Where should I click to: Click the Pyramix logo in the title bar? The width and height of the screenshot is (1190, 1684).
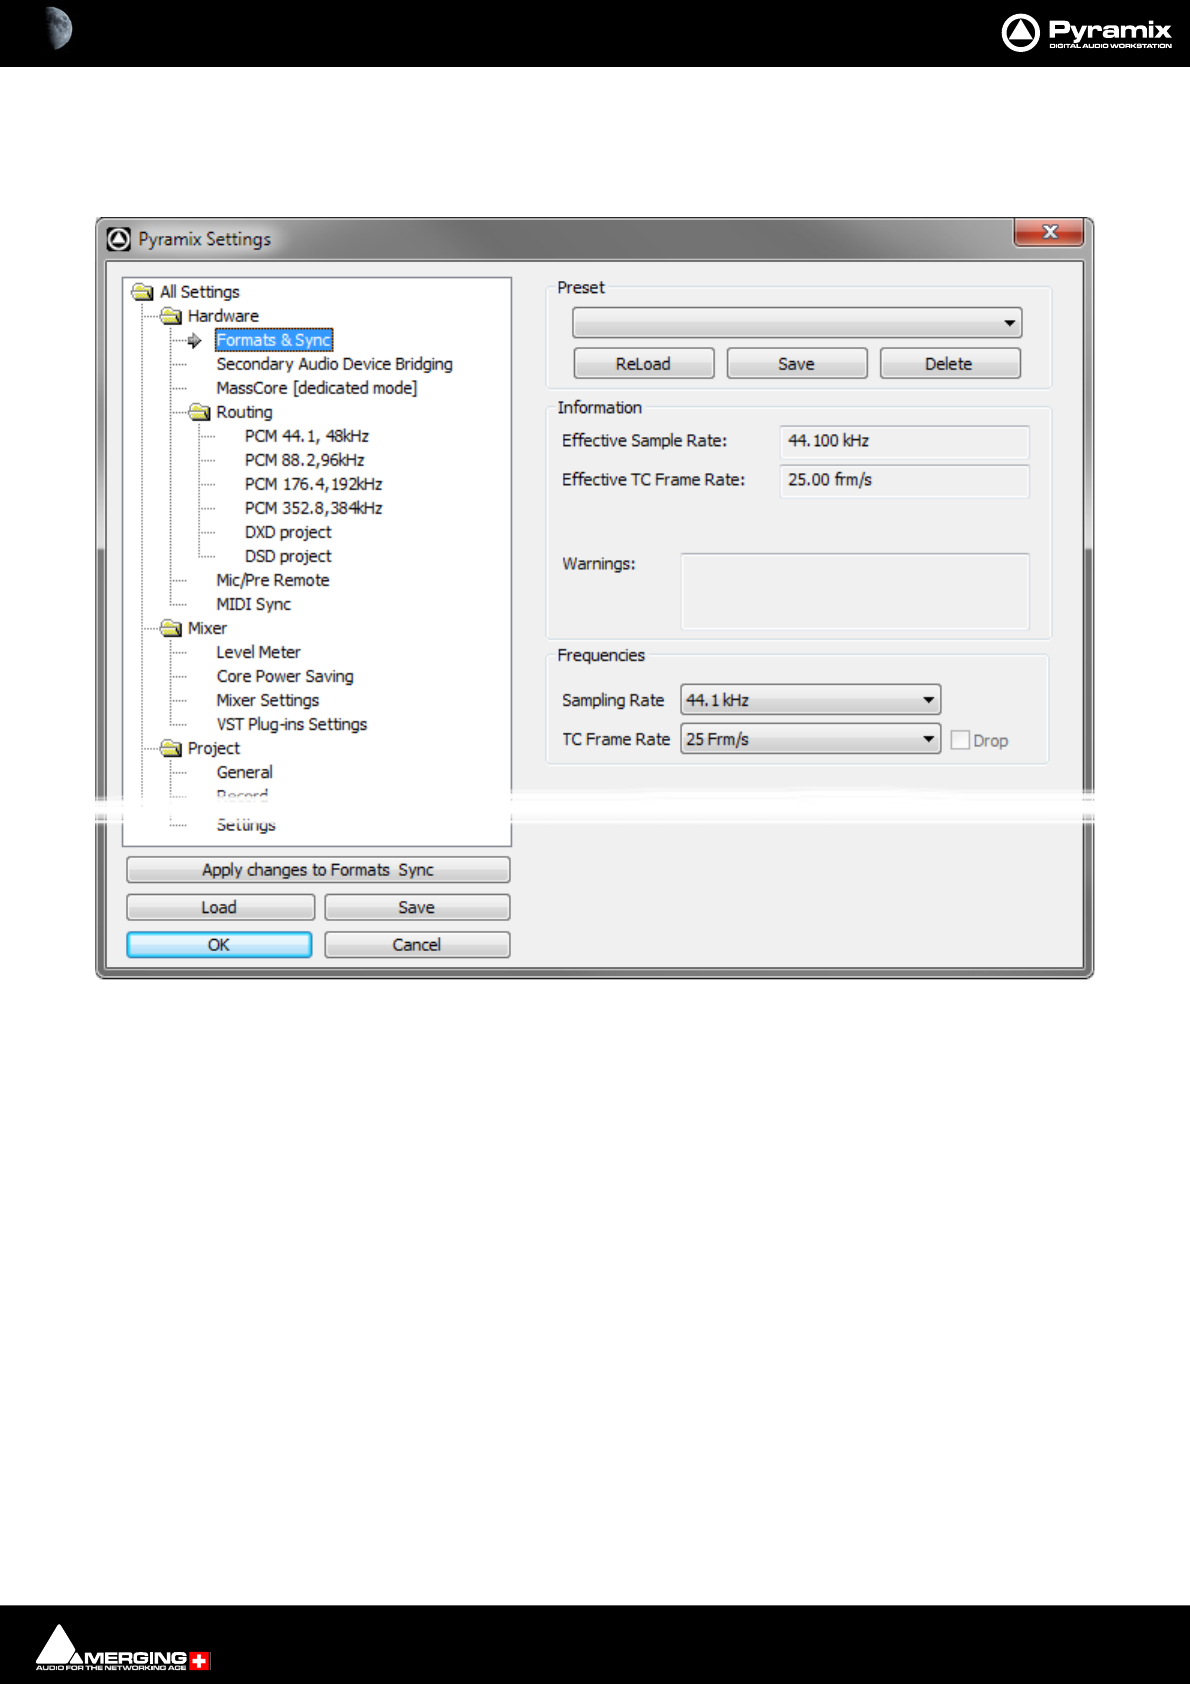click(119, 239)
